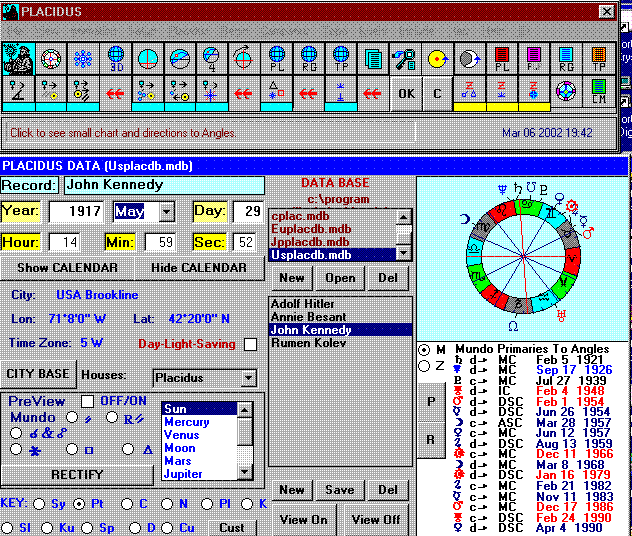Click the yellow sun circle icon
632x536 pixels.
pos(437,59)
